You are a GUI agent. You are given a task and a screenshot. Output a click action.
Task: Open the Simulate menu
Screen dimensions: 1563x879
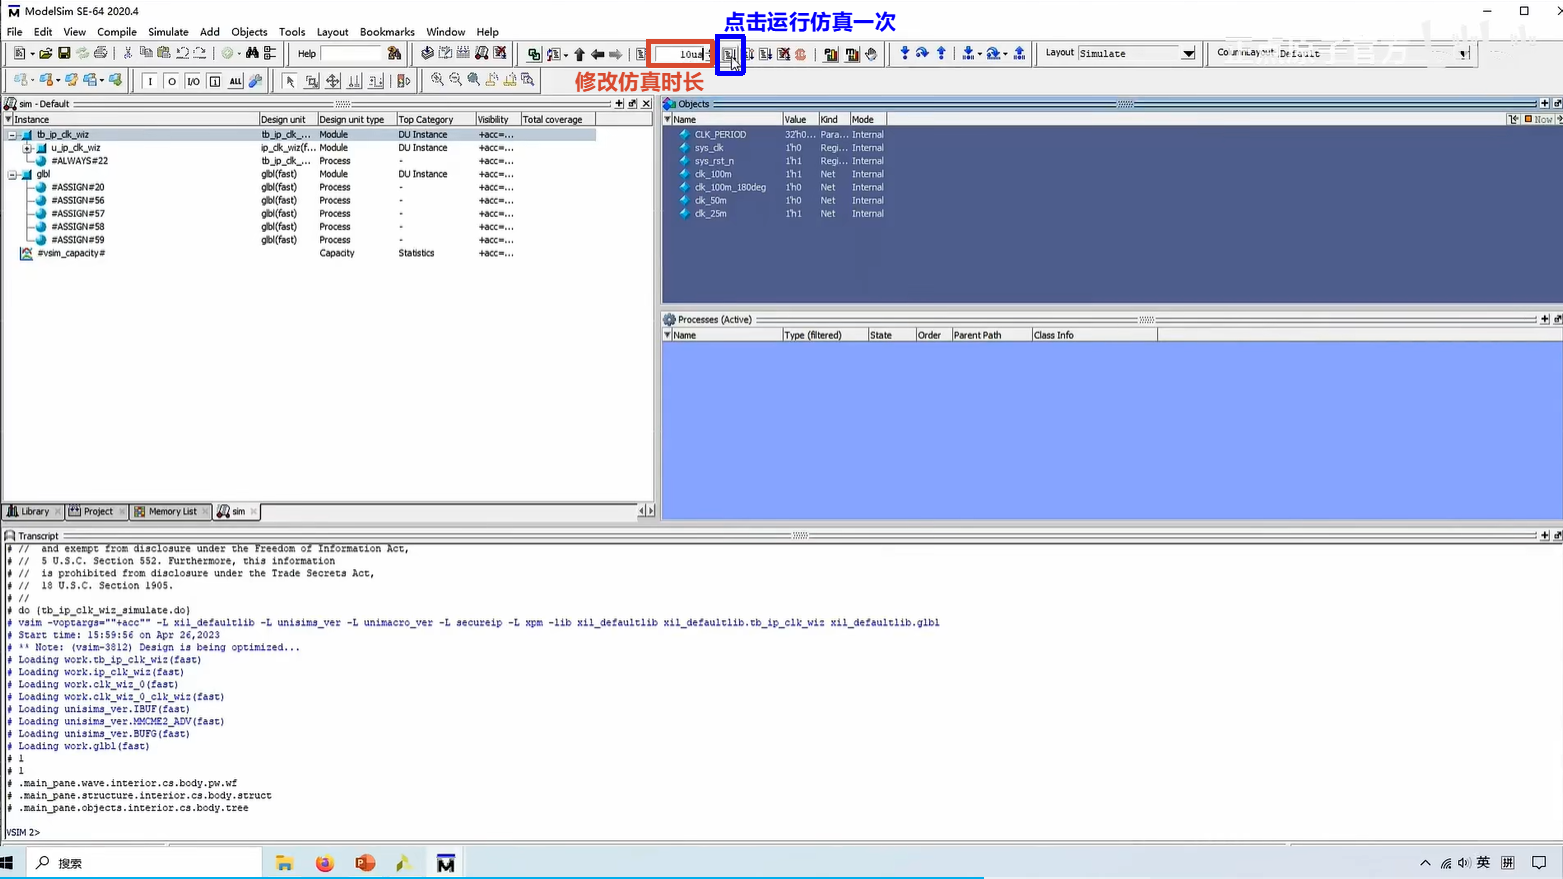tap(168, 32)
